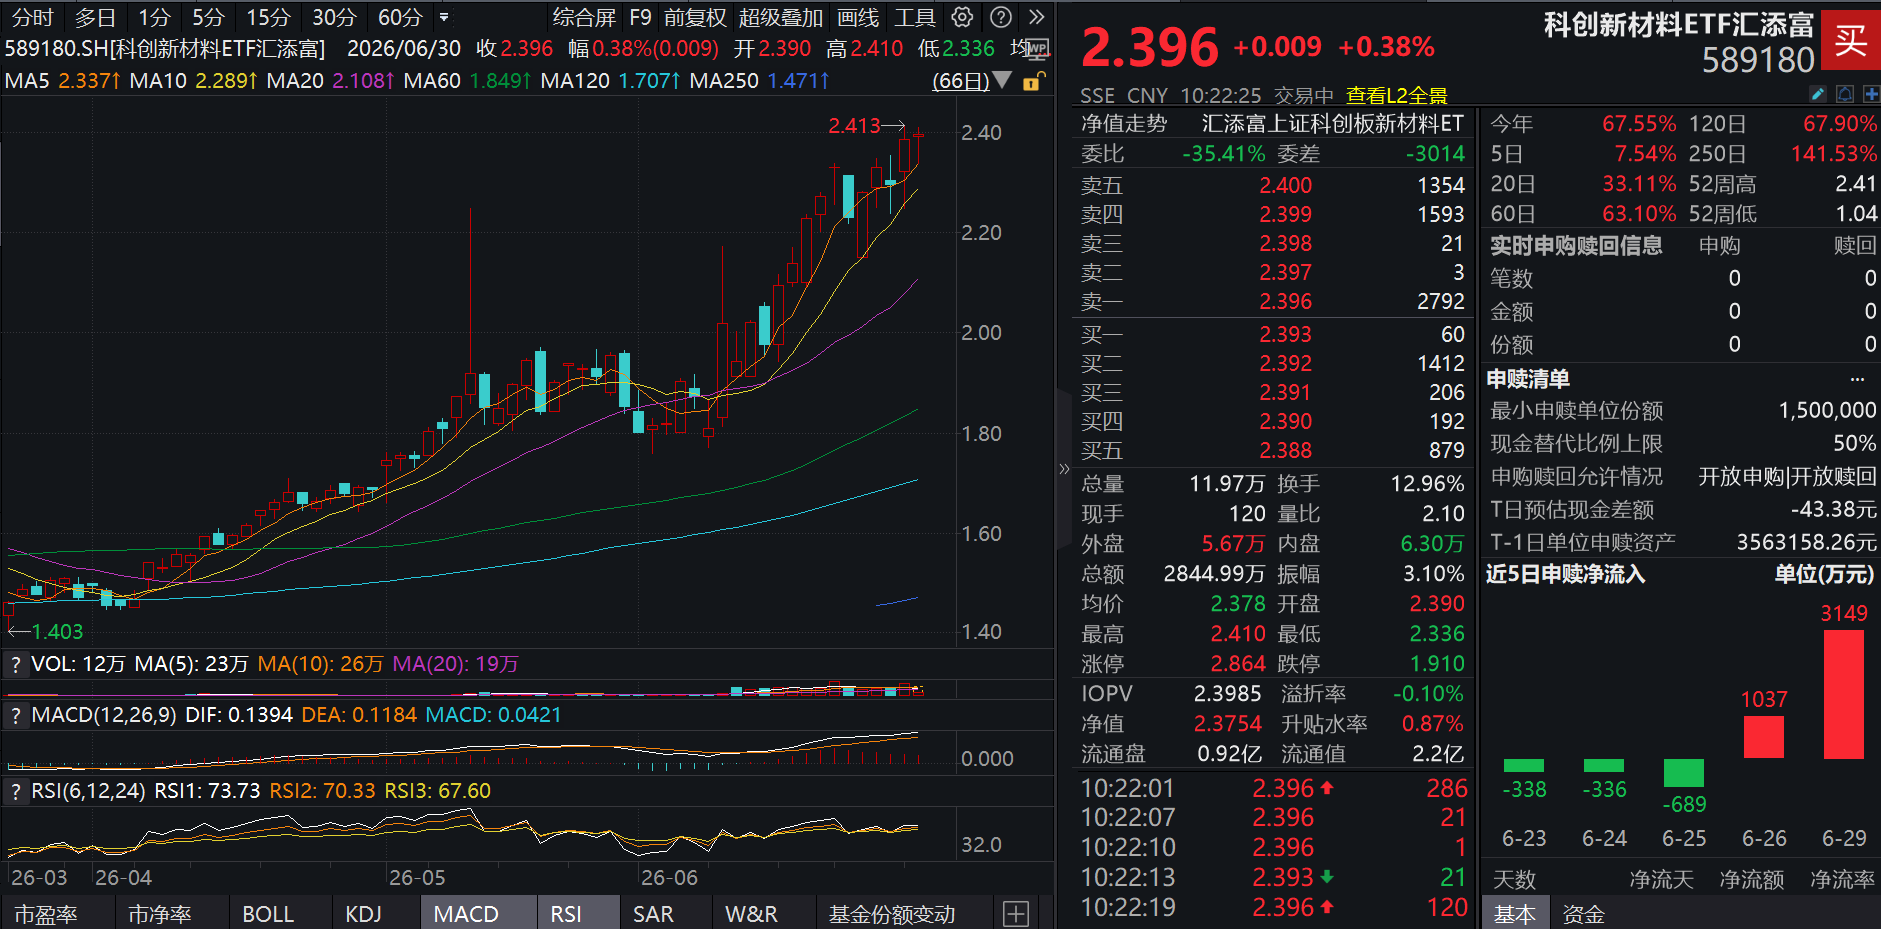
Task: Add stock to watchlist plus icon
Action: pos(1871,94)
